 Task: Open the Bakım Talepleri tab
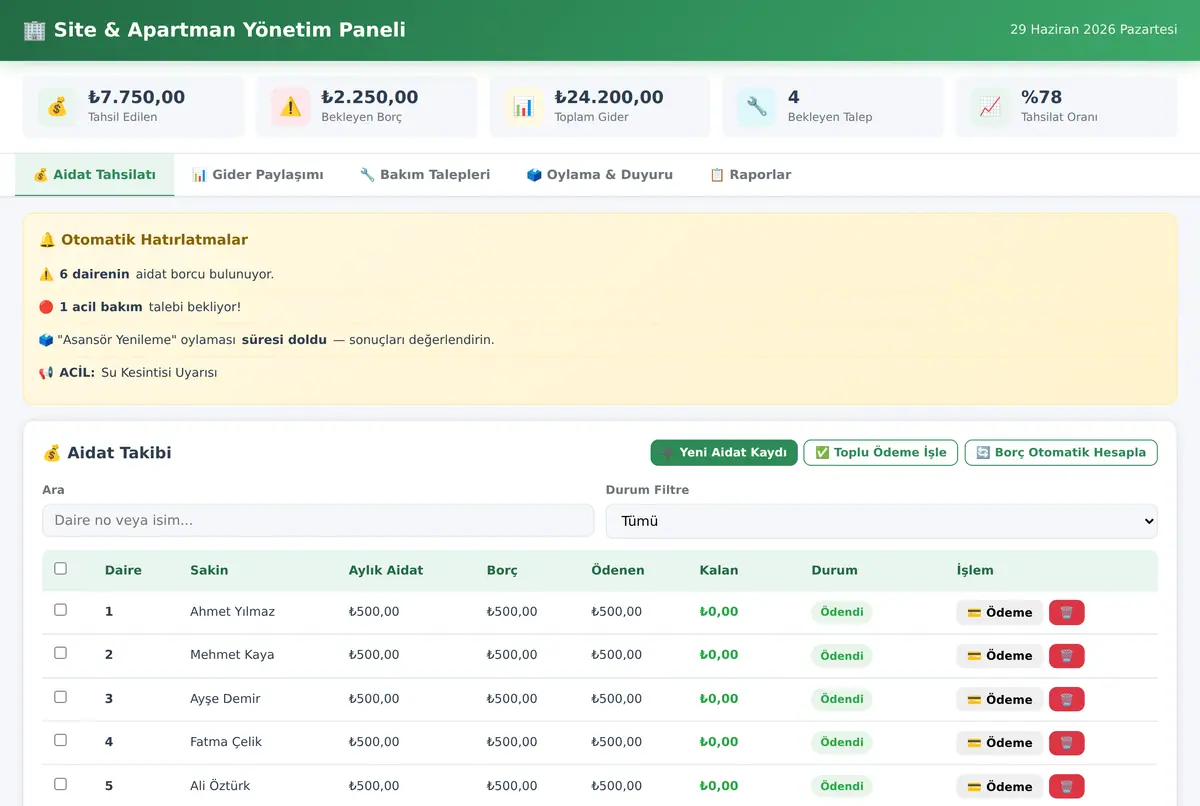pos(425,174)
